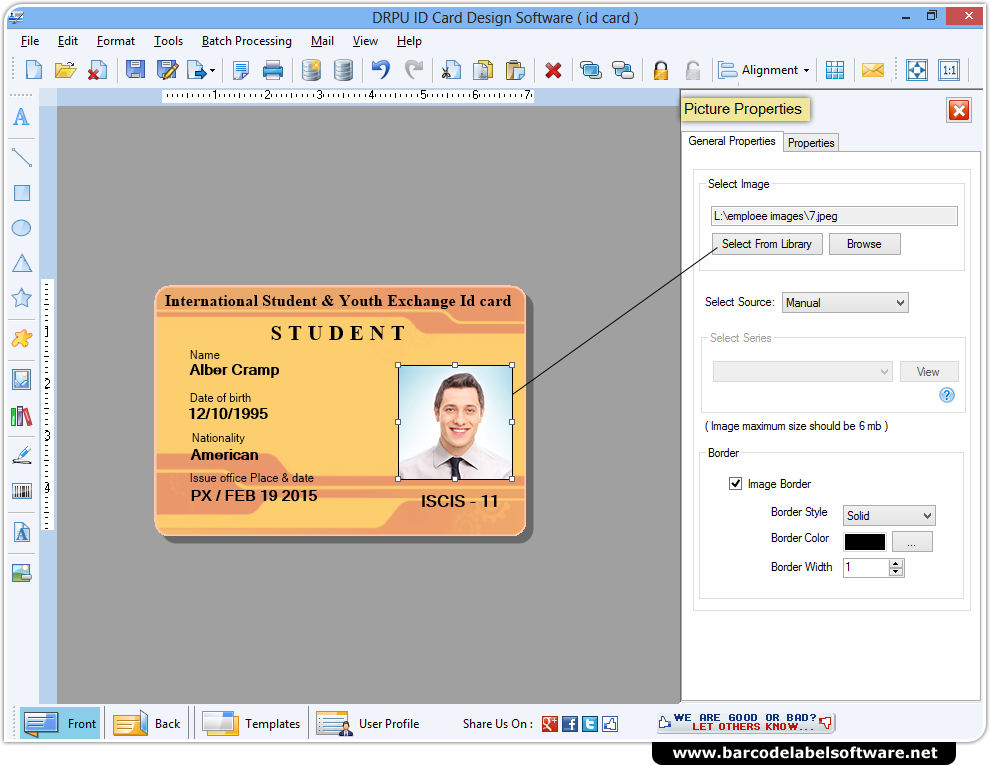Switch the card view to Back
Screen dimensions: 990x765
tap(148, 723)
